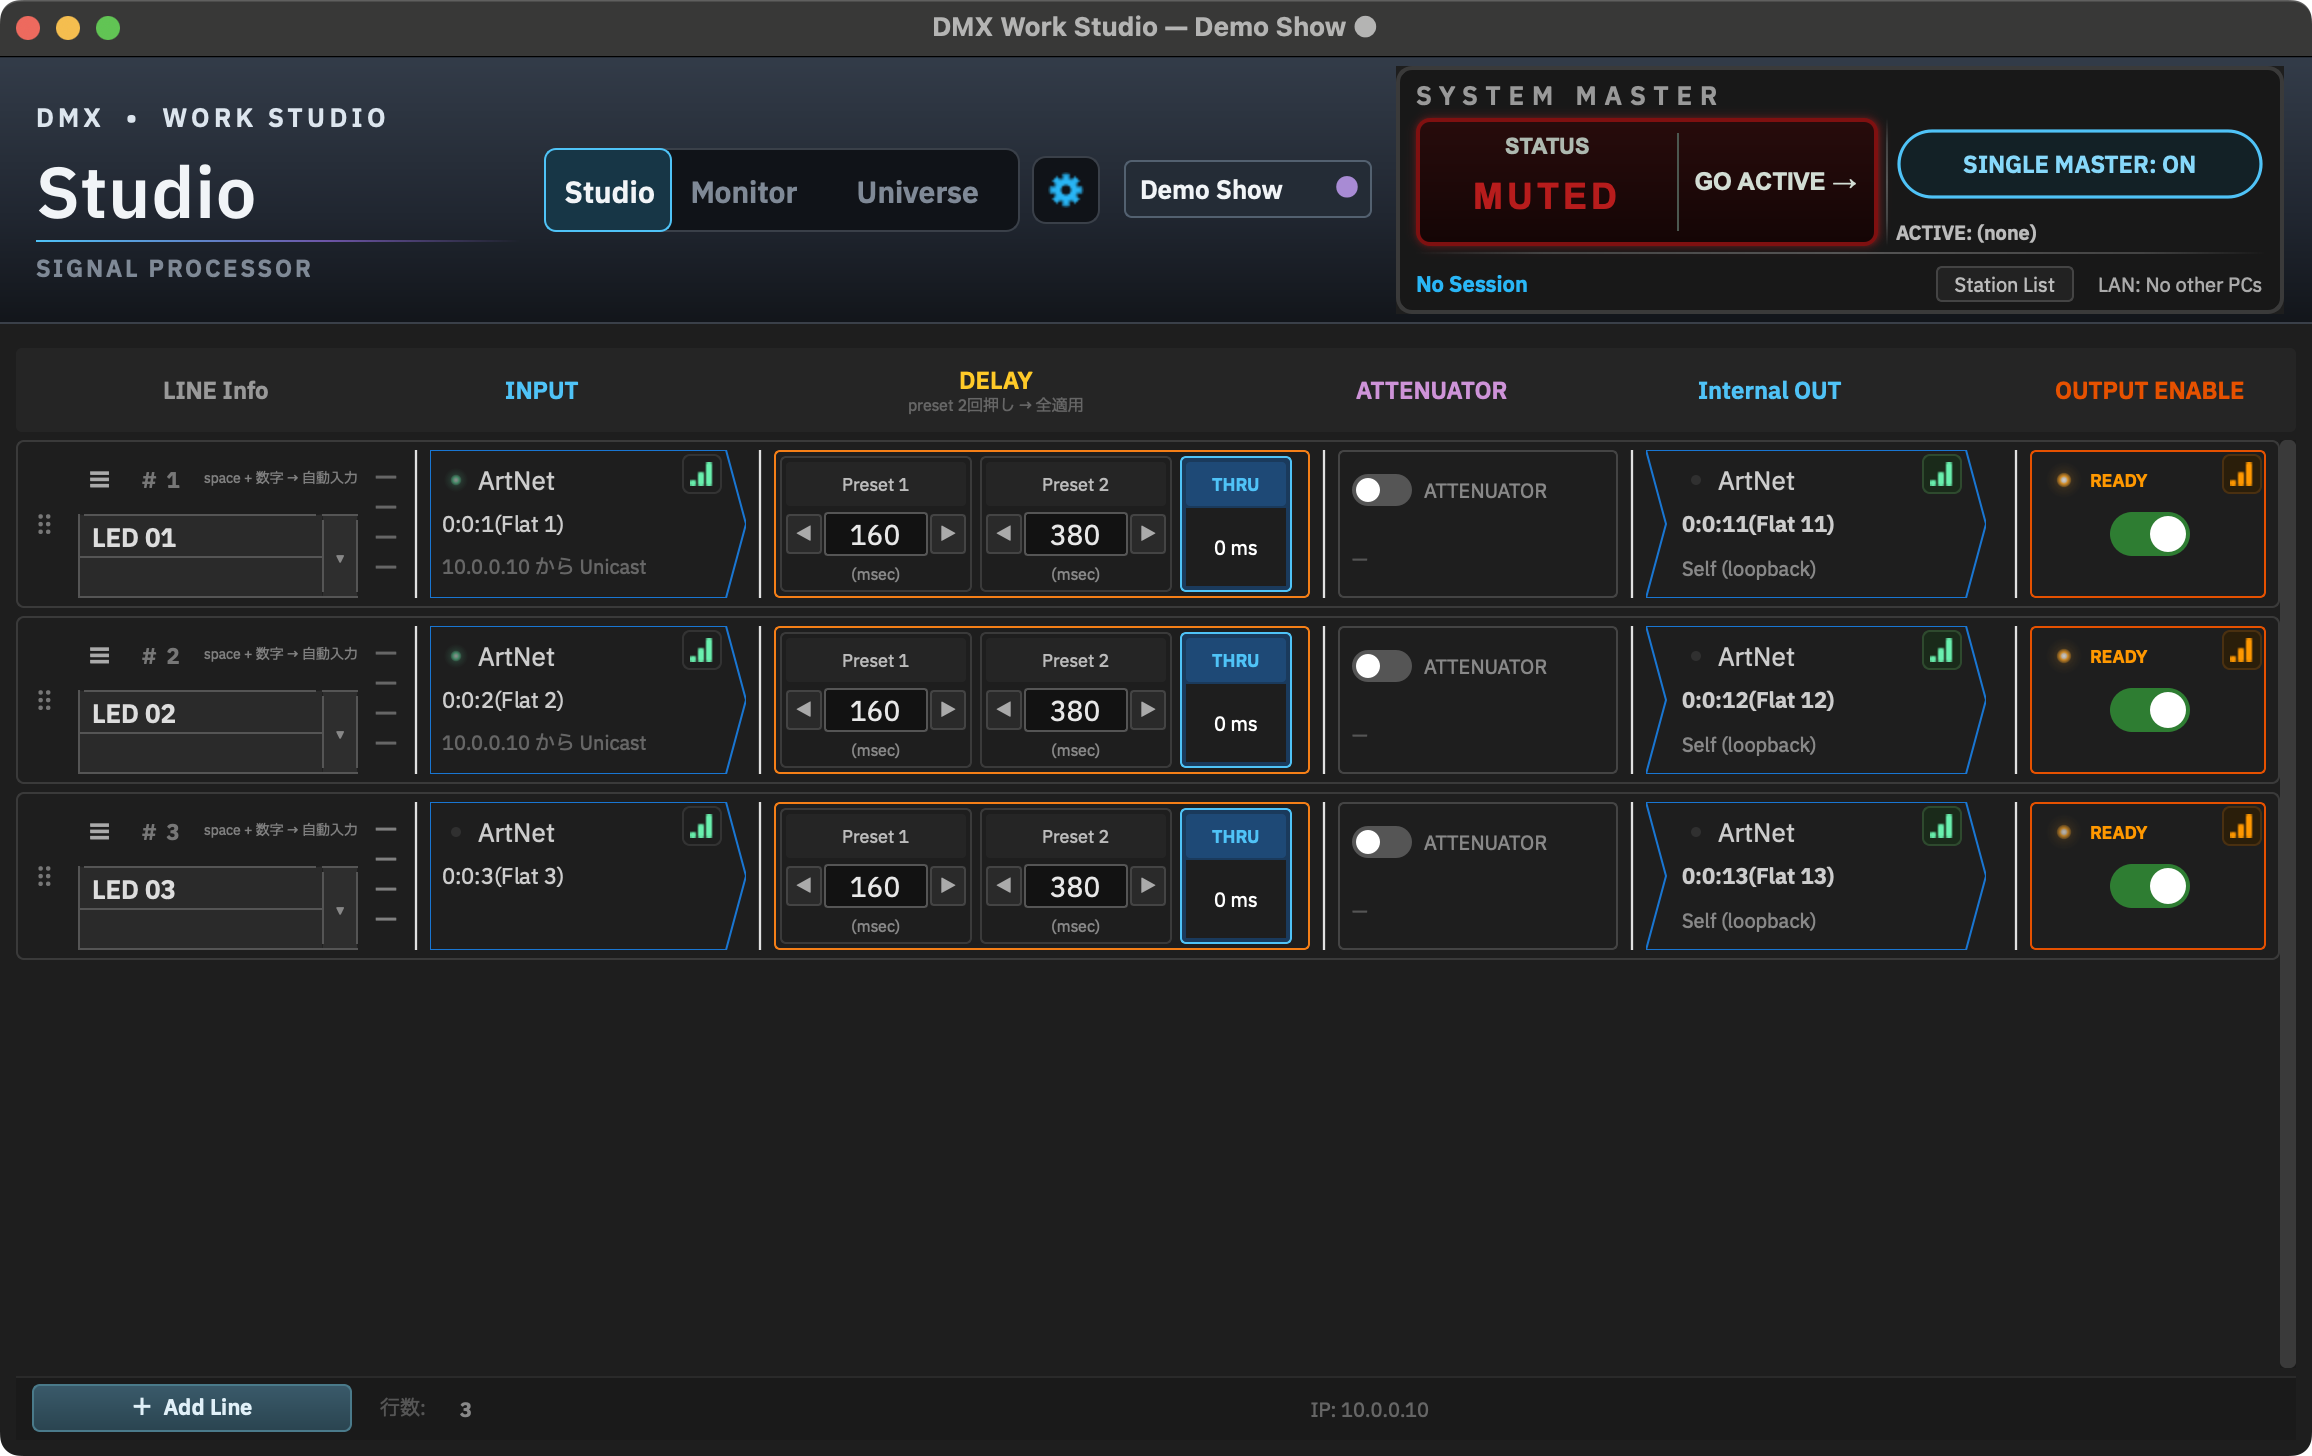Viewport: 2312px width, 1456px height.
Task: Click the signal icon on Internal OUT 0:0:13
Action: coord(1942,827)
